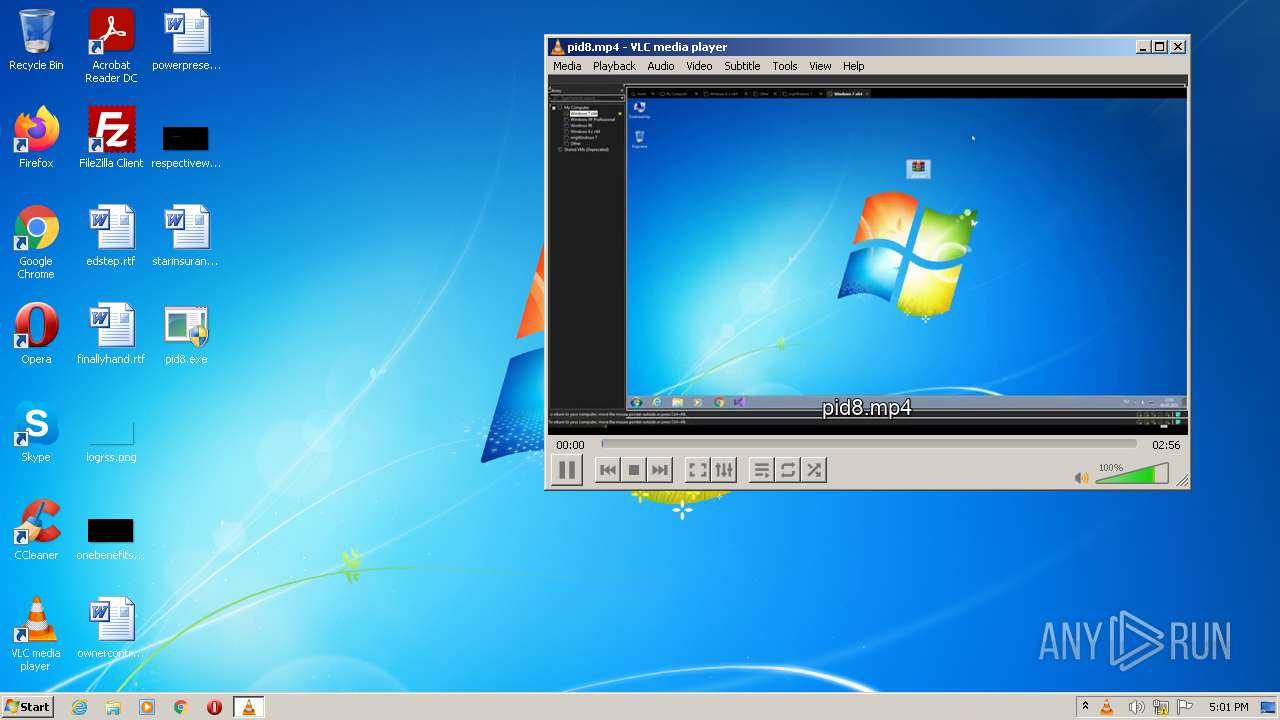The image size is (1280, 720).
Task: Select edstep.rtf desktop file
Action: 111,236
